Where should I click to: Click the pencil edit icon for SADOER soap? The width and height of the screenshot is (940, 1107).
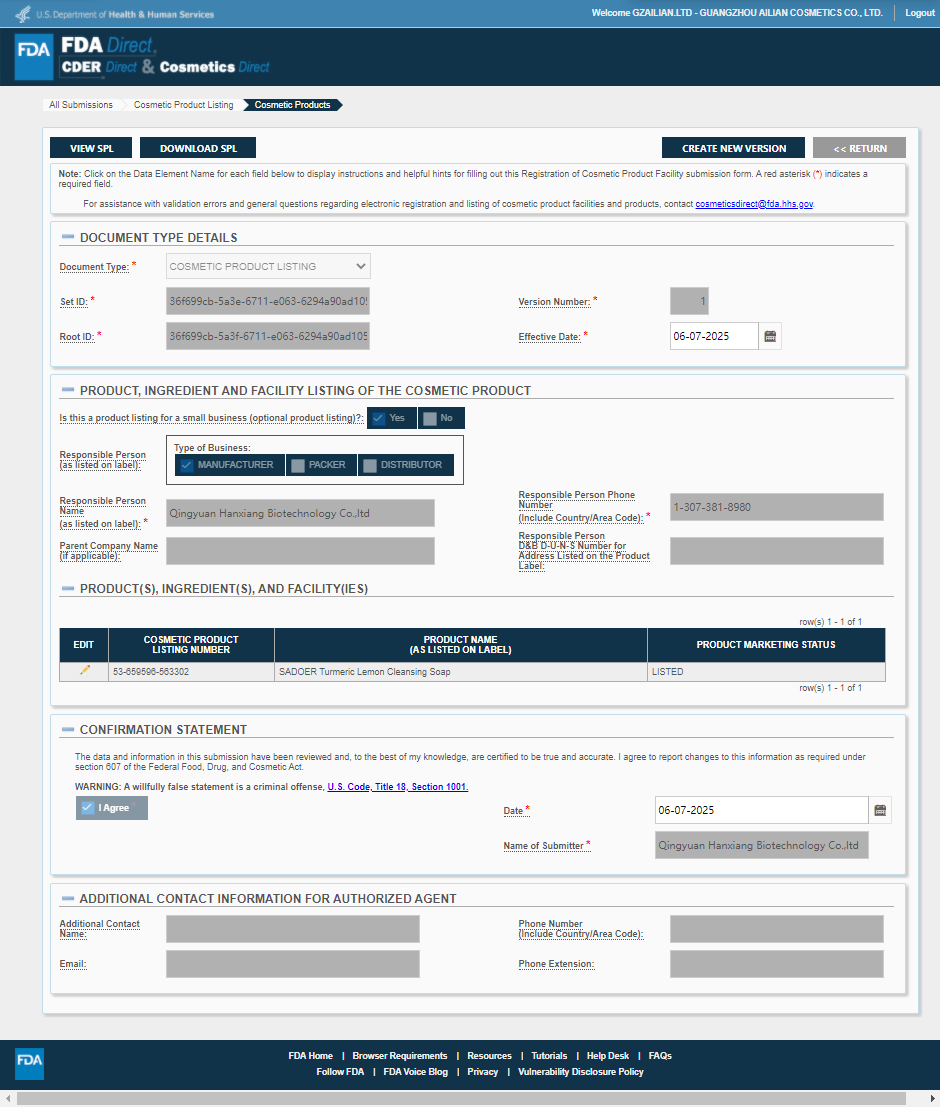tap(84, 671)
